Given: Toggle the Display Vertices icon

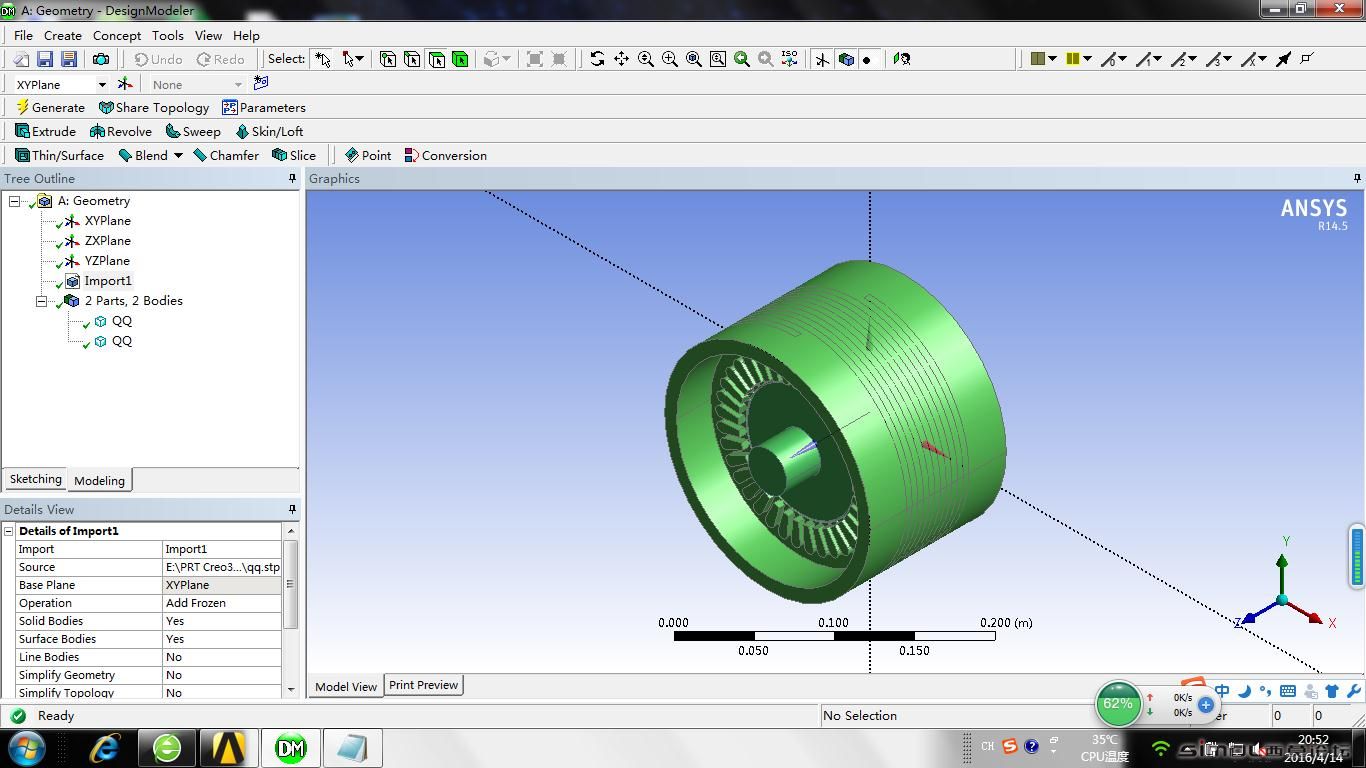Looking at the screenshot, I should pyautogui.click(x=1306, y=58).
